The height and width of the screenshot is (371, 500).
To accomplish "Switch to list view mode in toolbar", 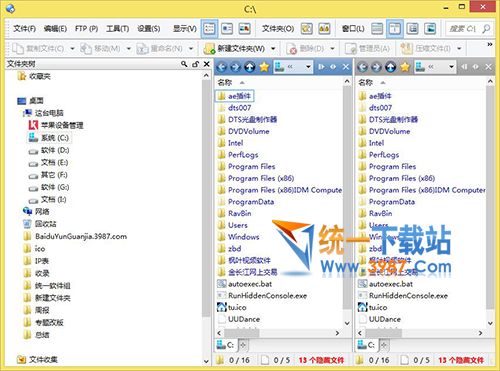I will [209, 29].
